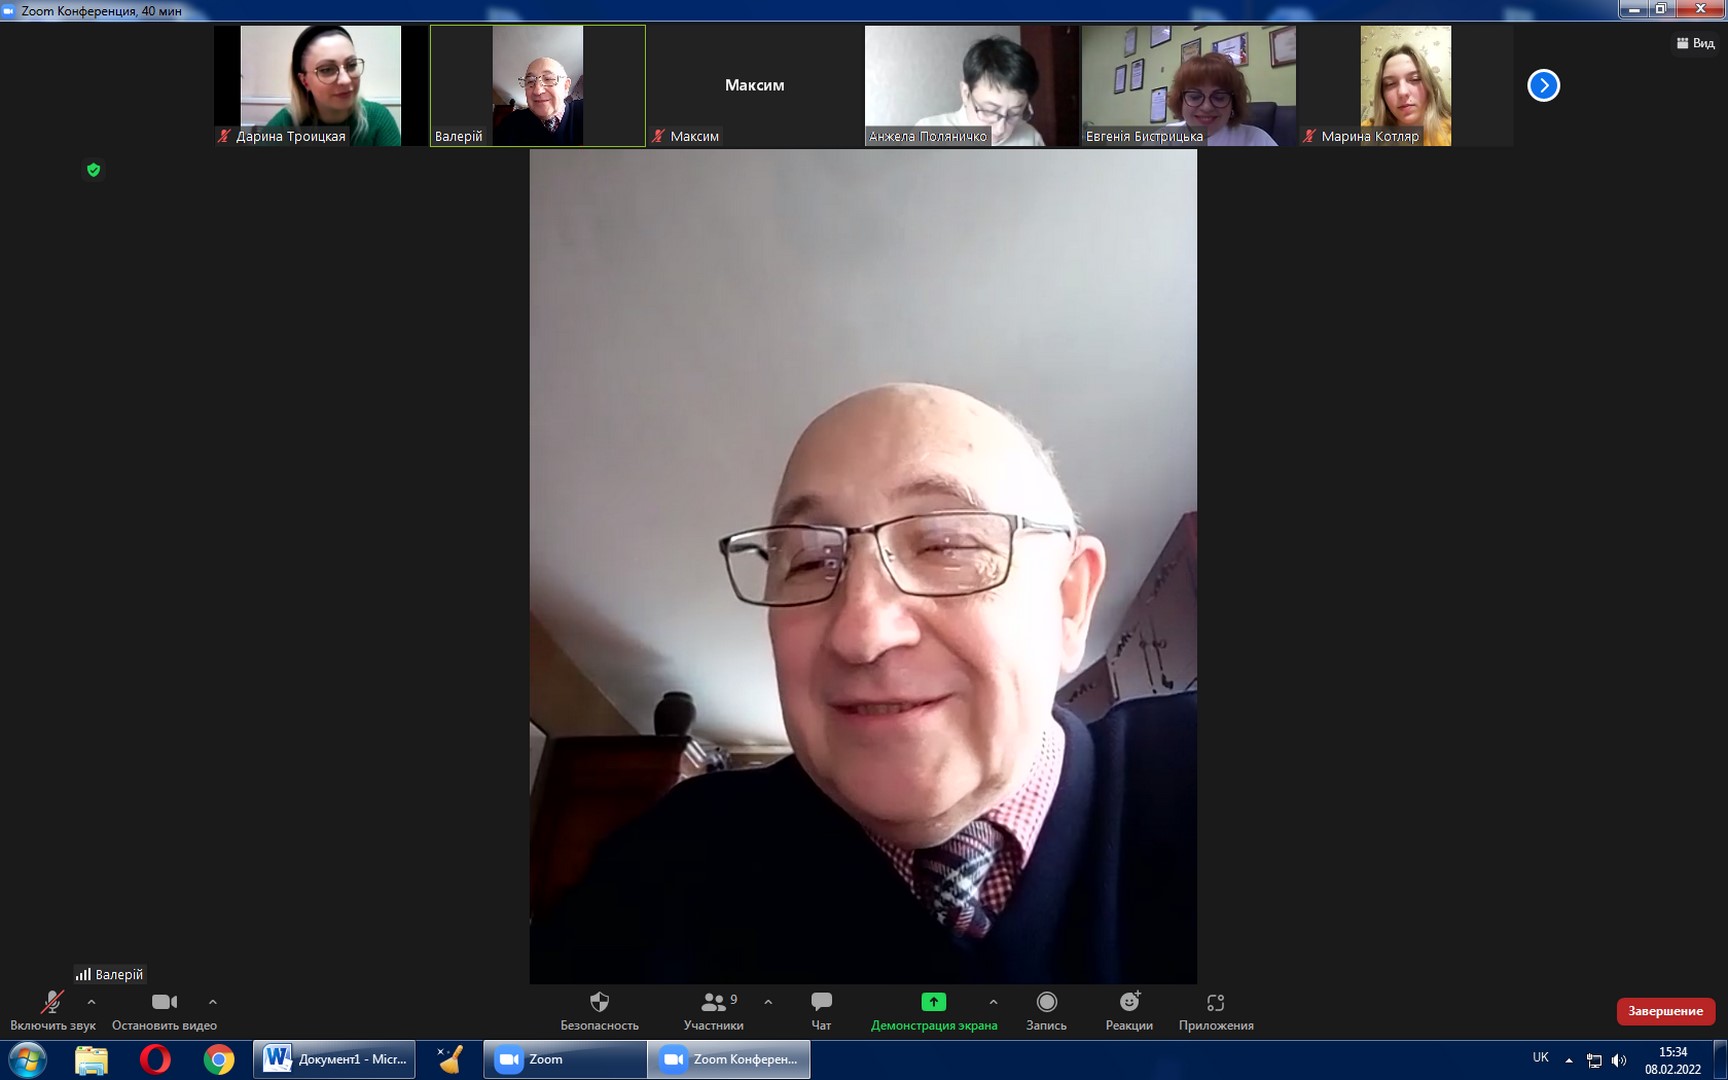Switch to Word Документ1 in taskbar
Viewport: 1728px width, 1080px height.
pyautogui.click(x=335, y=1059)
